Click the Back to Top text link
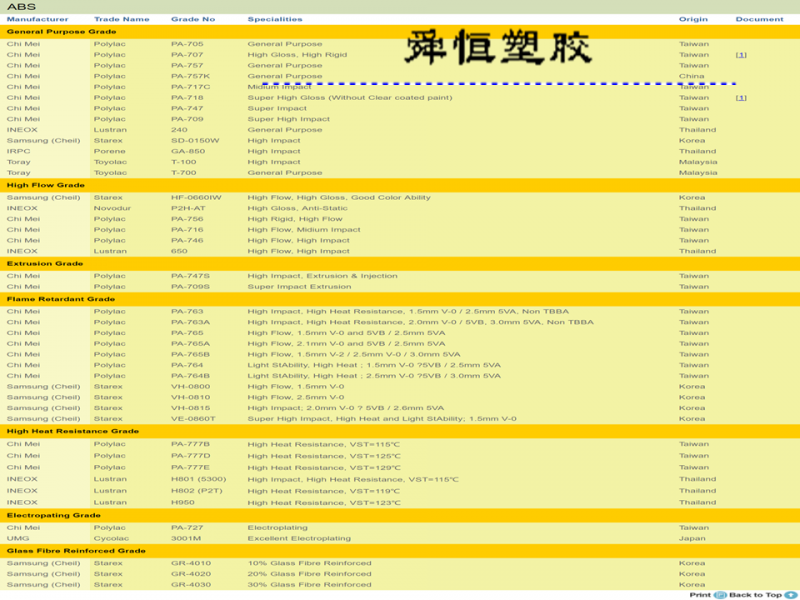This screenshot has width=800, height=600. point(756,595)
